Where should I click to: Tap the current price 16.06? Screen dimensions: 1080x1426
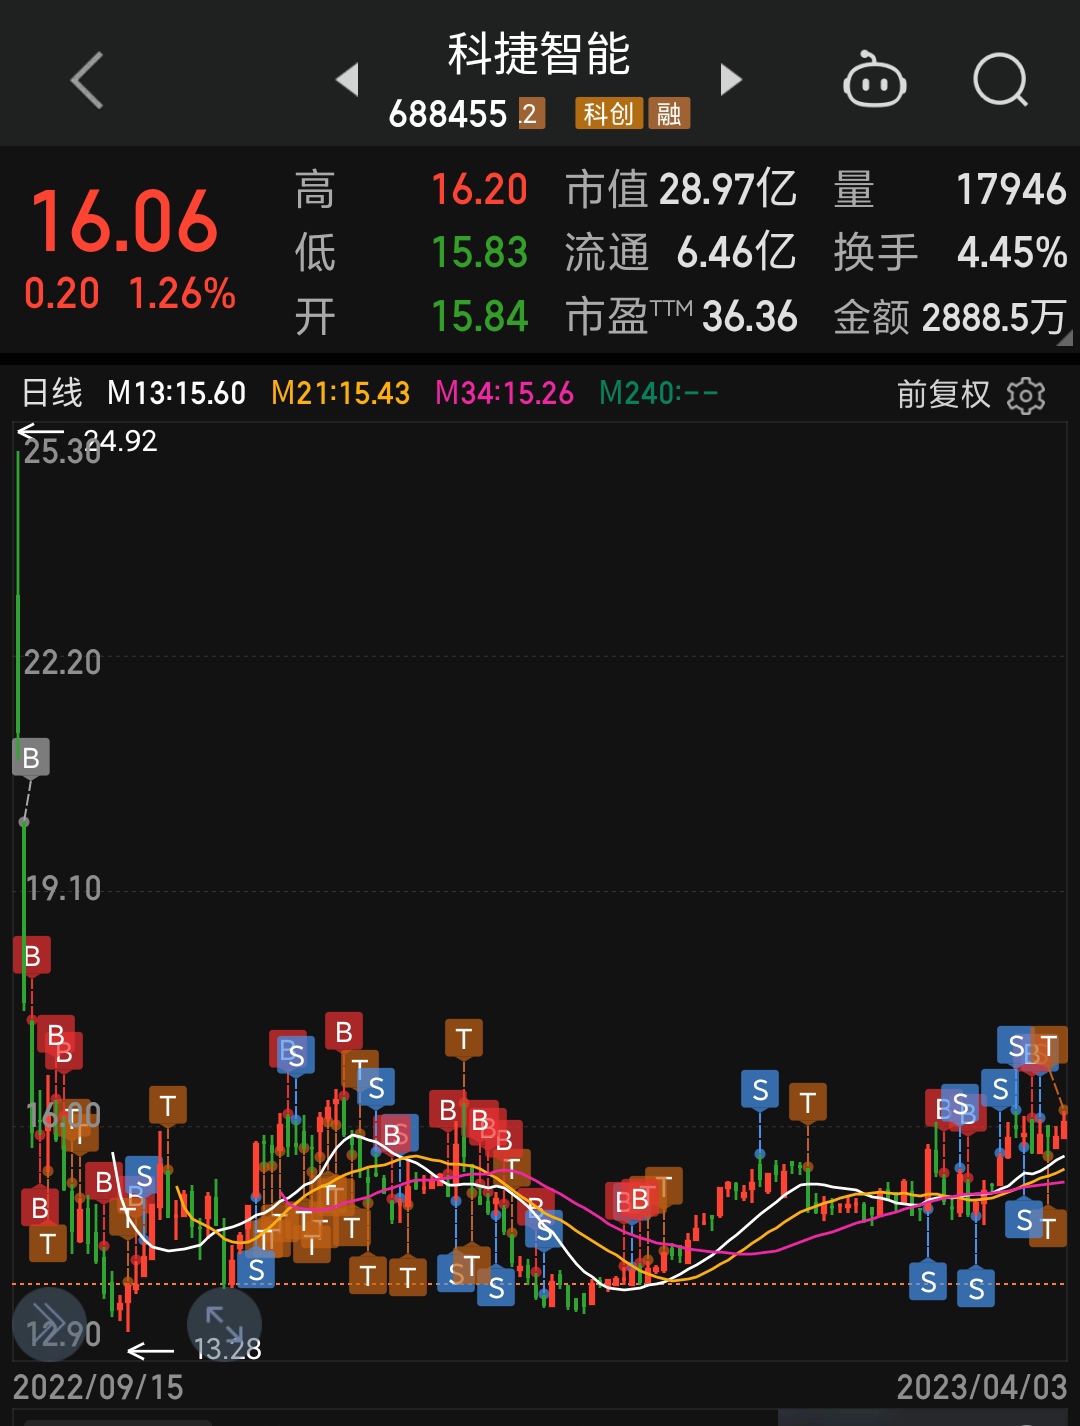click(124, 221)
